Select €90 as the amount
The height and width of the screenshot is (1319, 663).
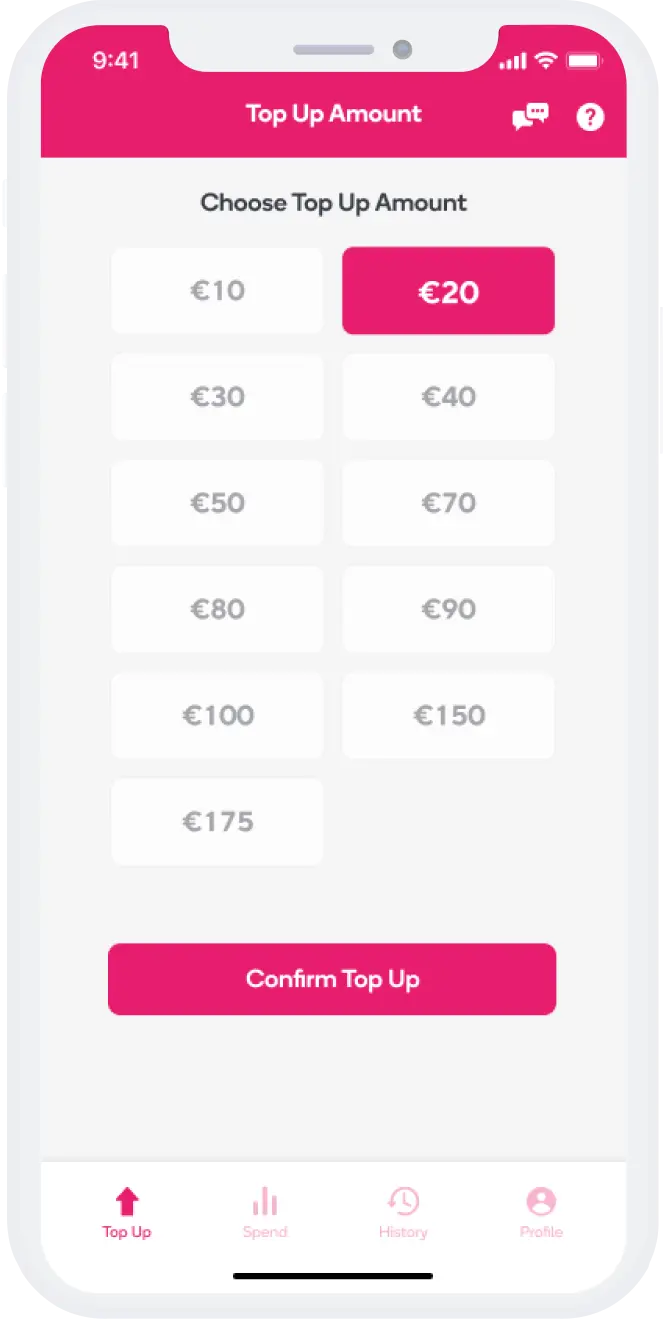point(448,609)
